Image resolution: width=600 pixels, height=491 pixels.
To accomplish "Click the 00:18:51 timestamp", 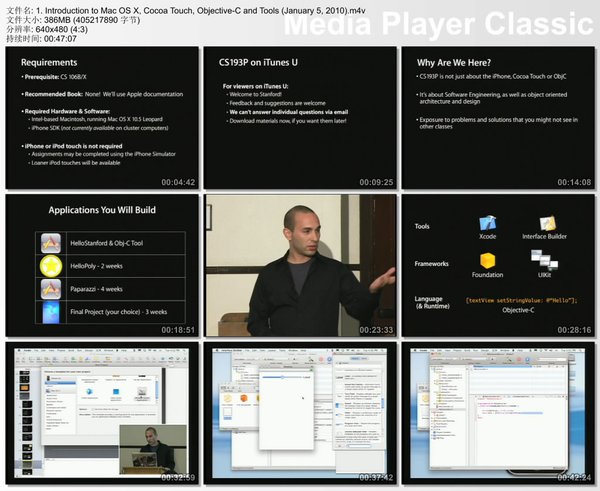I will 178,330.
